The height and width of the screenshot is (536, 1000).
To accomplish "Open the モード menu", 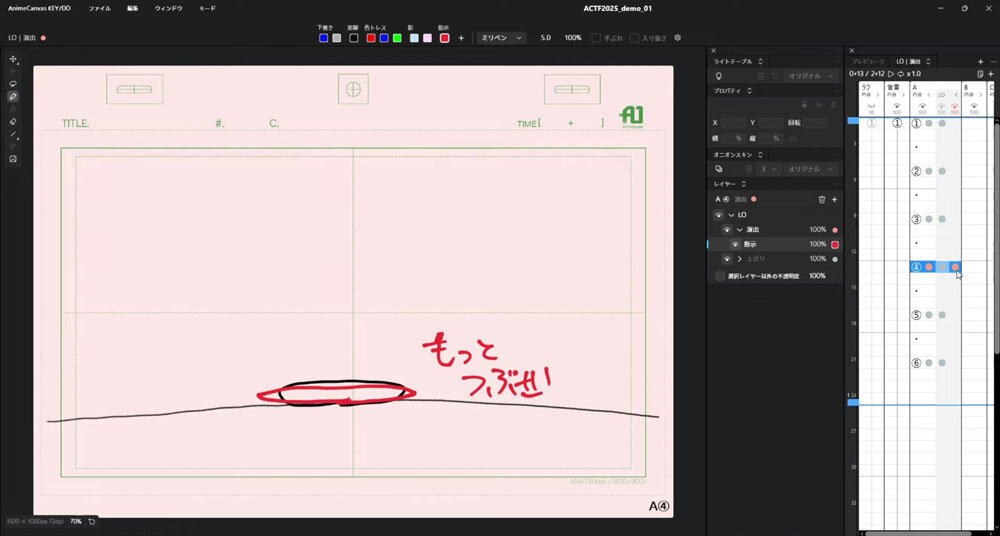I will coord(207,8).
